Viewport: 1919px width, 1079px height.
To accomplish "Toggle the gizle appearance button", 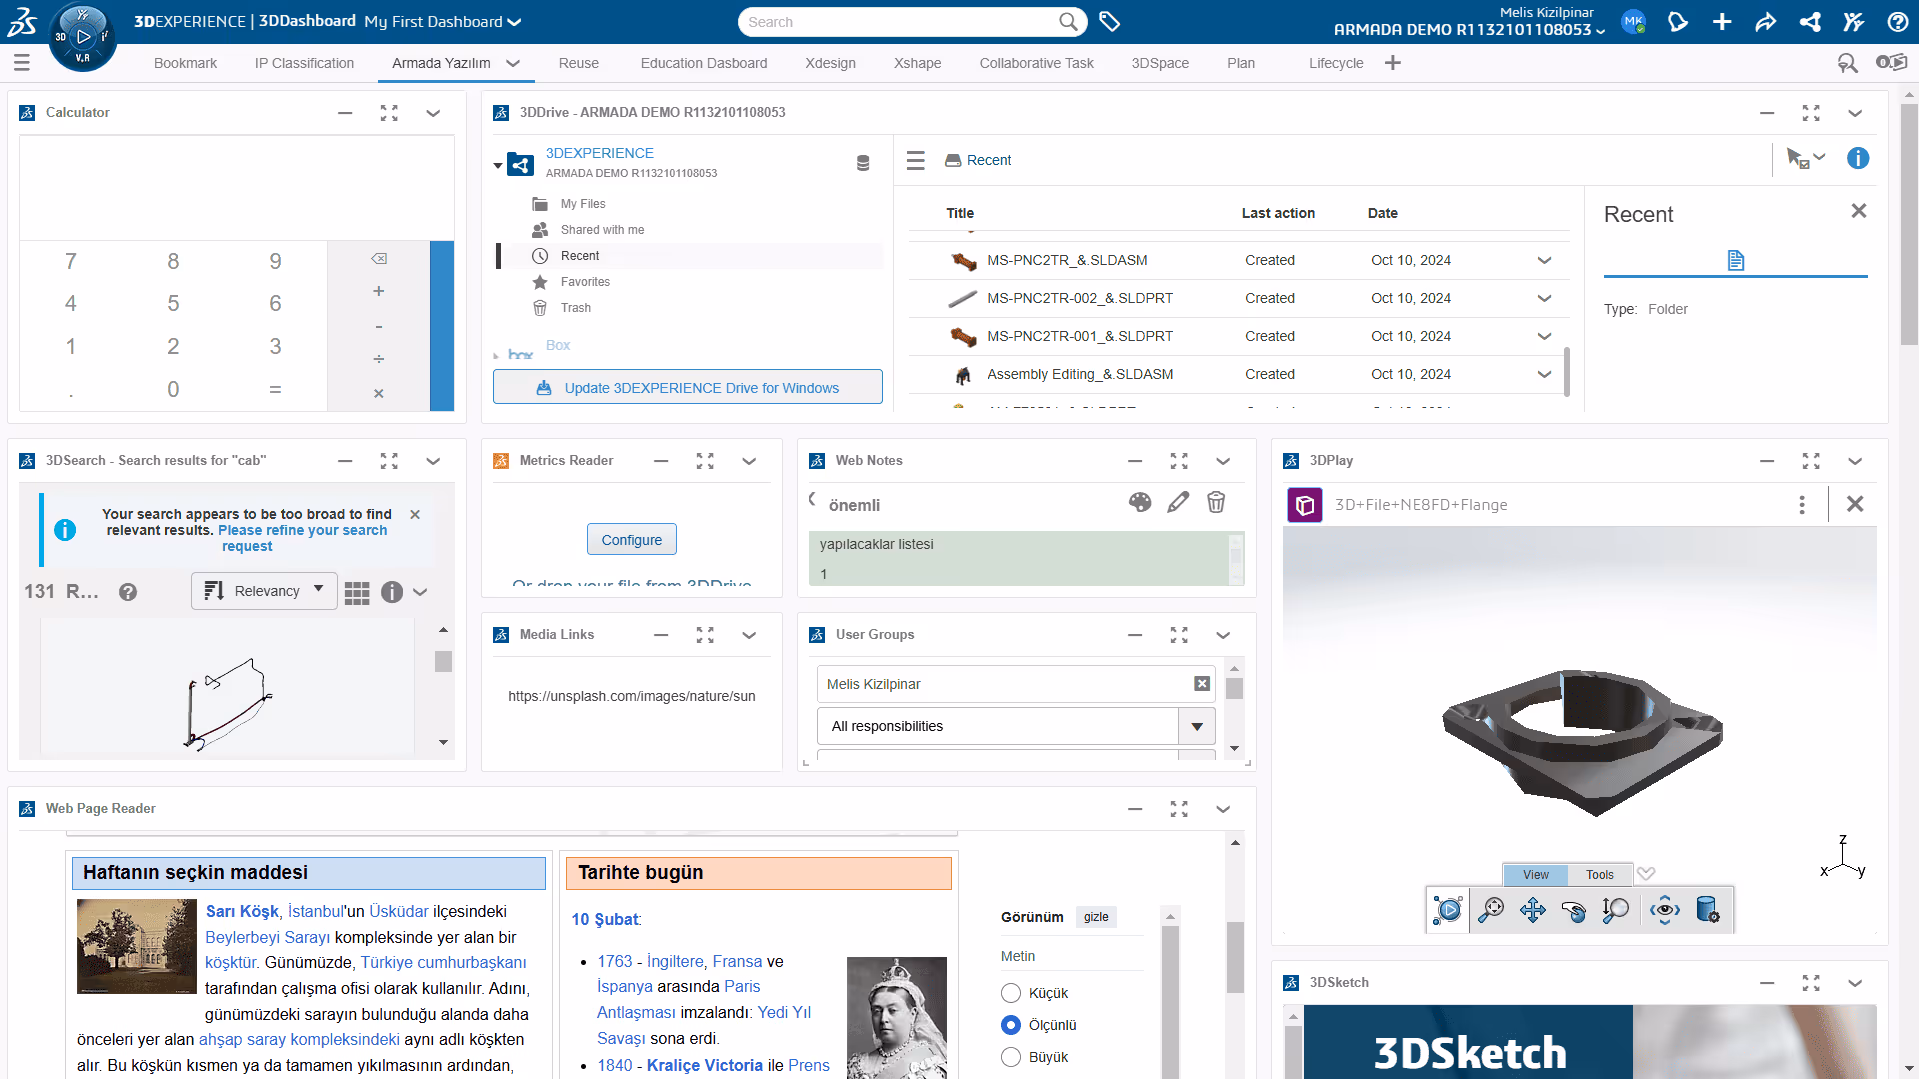I will click(x=1096, y=917).
